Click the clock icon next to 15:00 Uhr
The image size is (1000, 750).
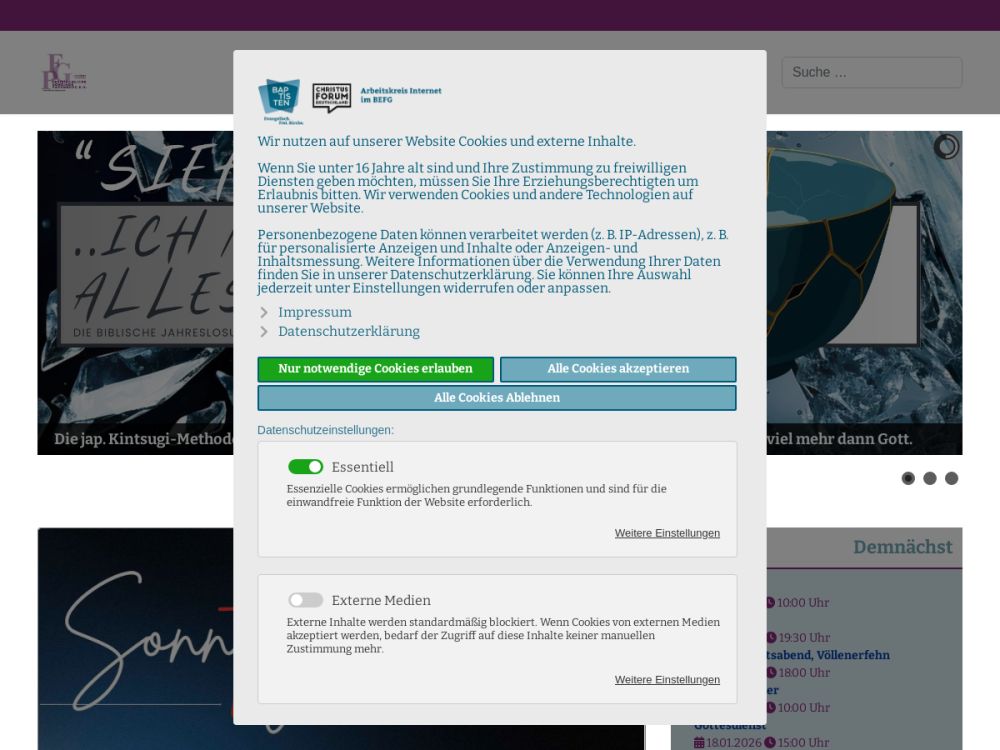click(770, 743)
